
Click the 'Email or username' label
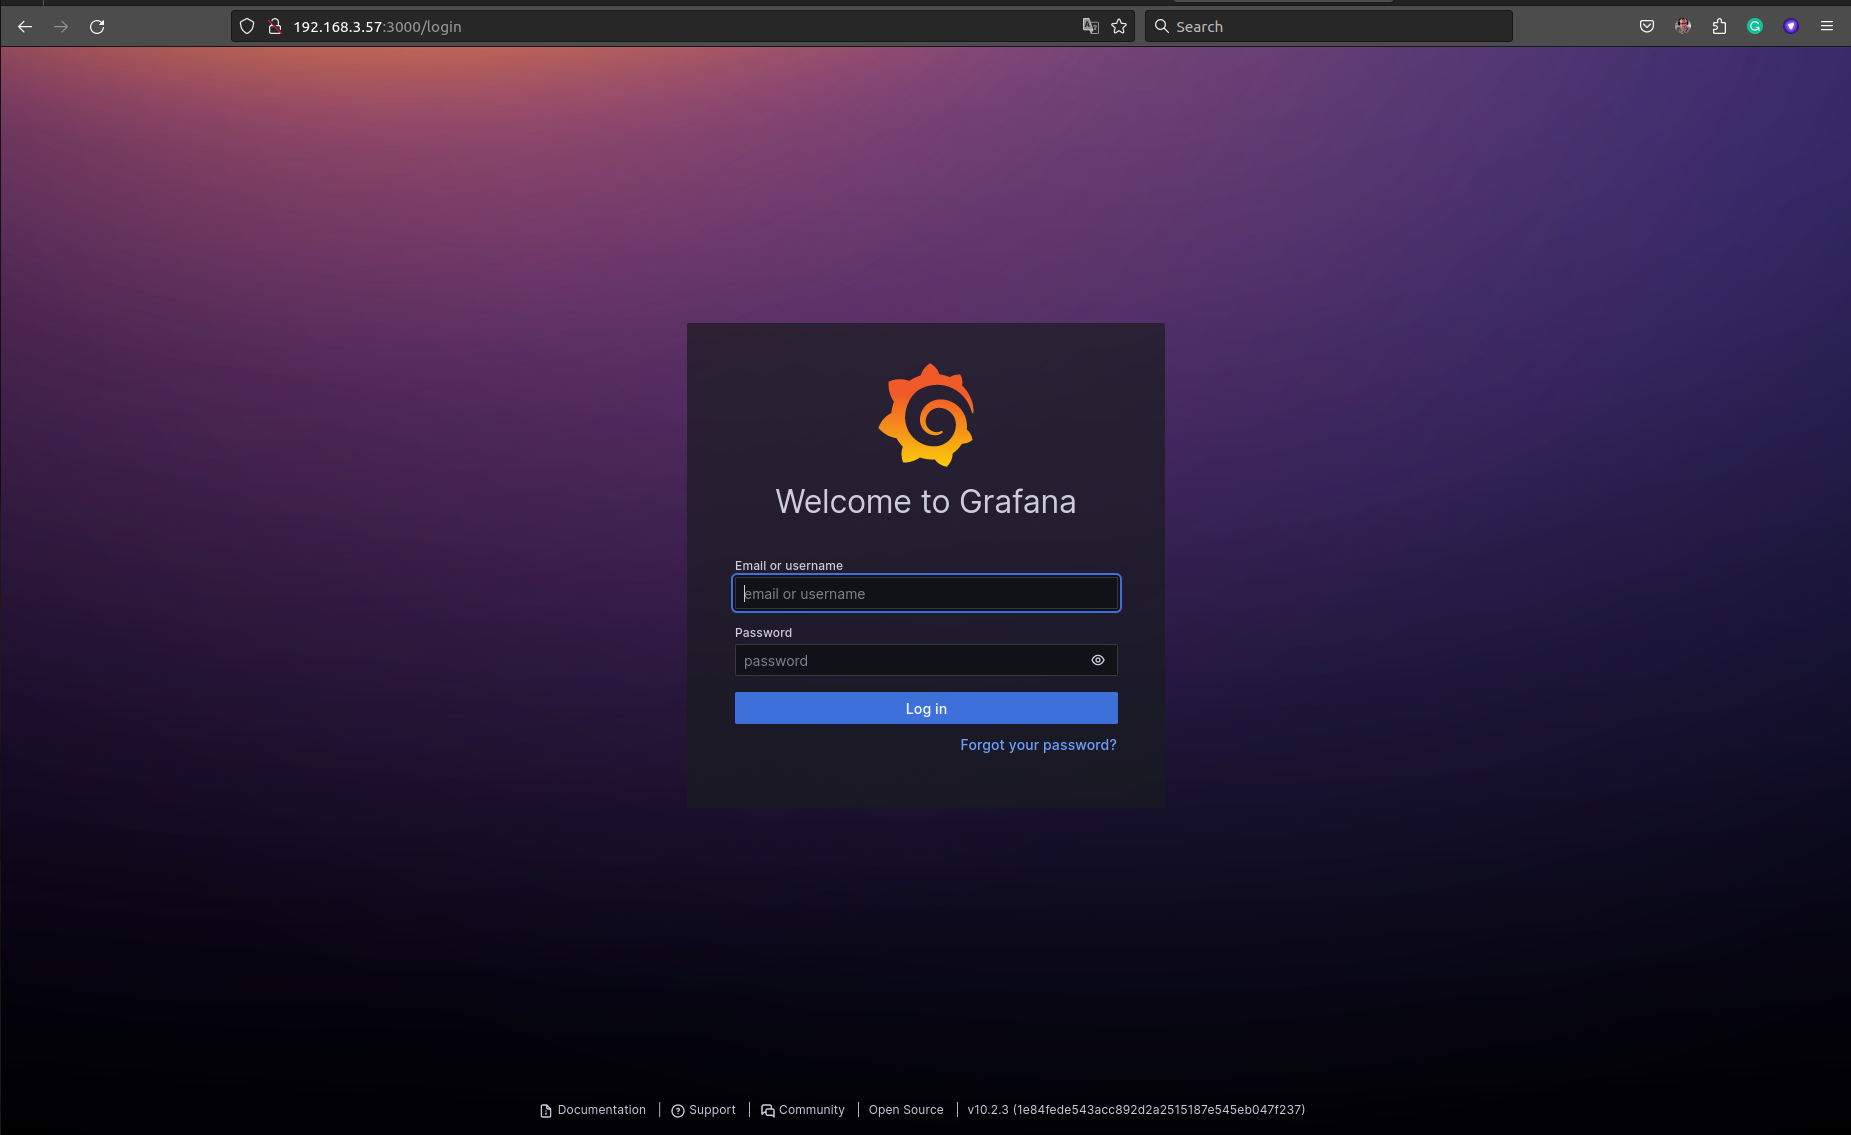789,566
